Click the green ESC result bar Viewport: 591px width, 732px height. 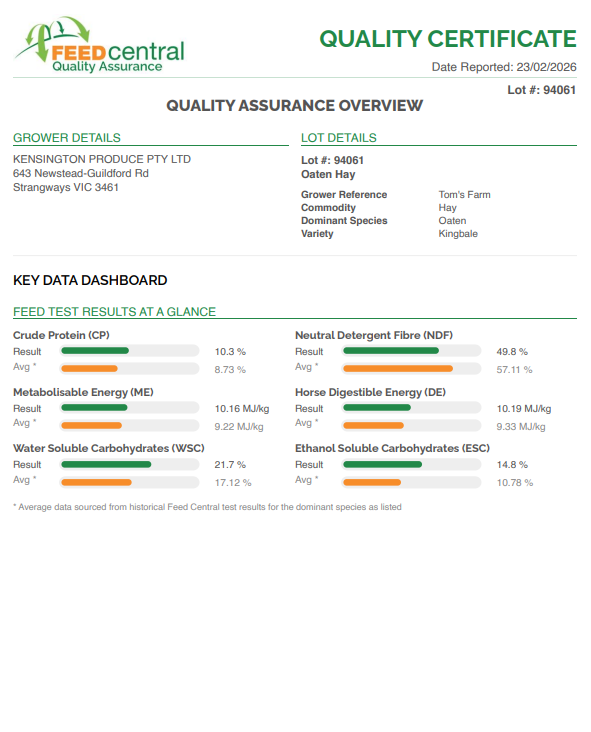click(x=383, y=465)
